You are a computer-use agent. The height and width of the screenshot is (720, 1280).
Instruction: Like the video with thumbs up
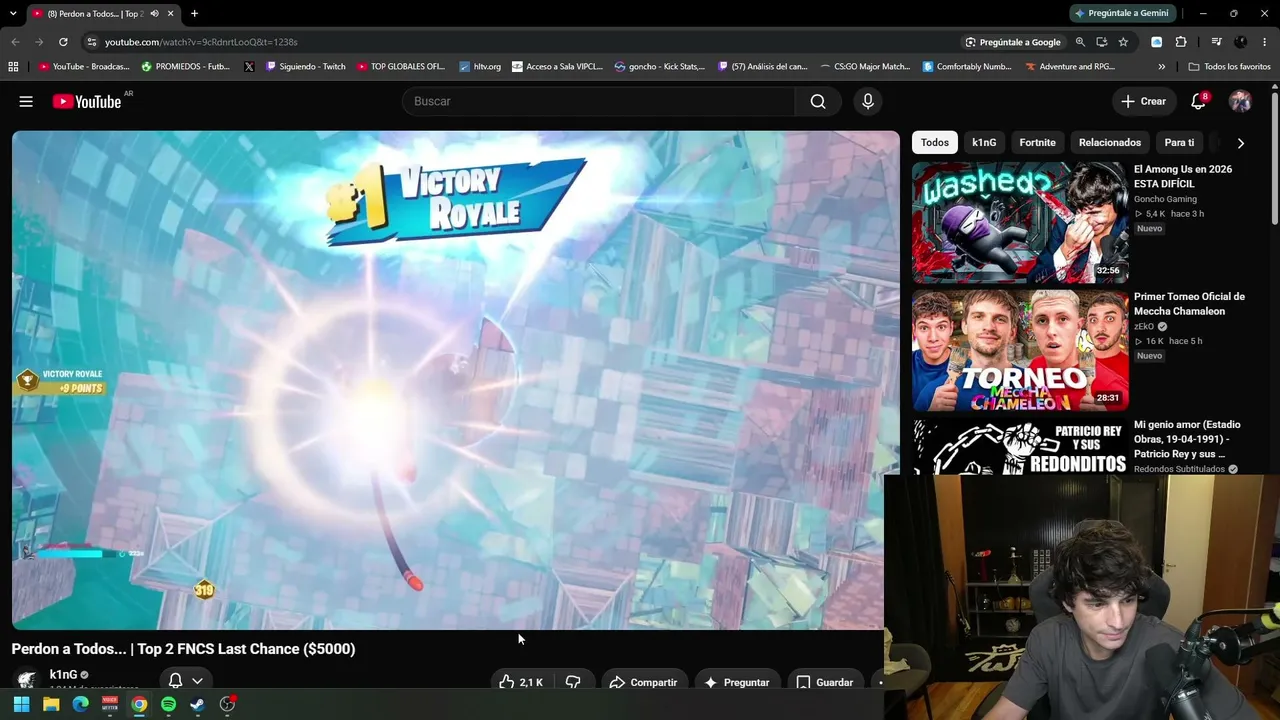point(521,682)
